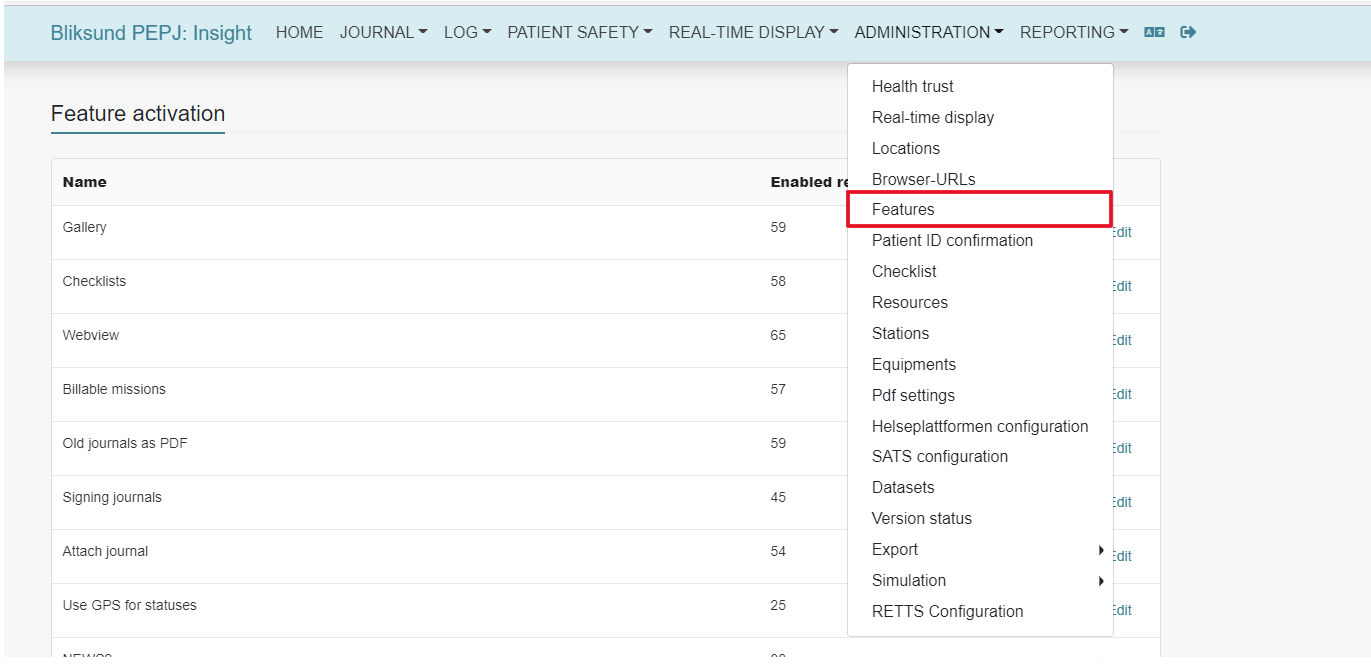Open the REPORTING dropdown
Viewport: 1371px width, 665px height.
point(1074,32)
